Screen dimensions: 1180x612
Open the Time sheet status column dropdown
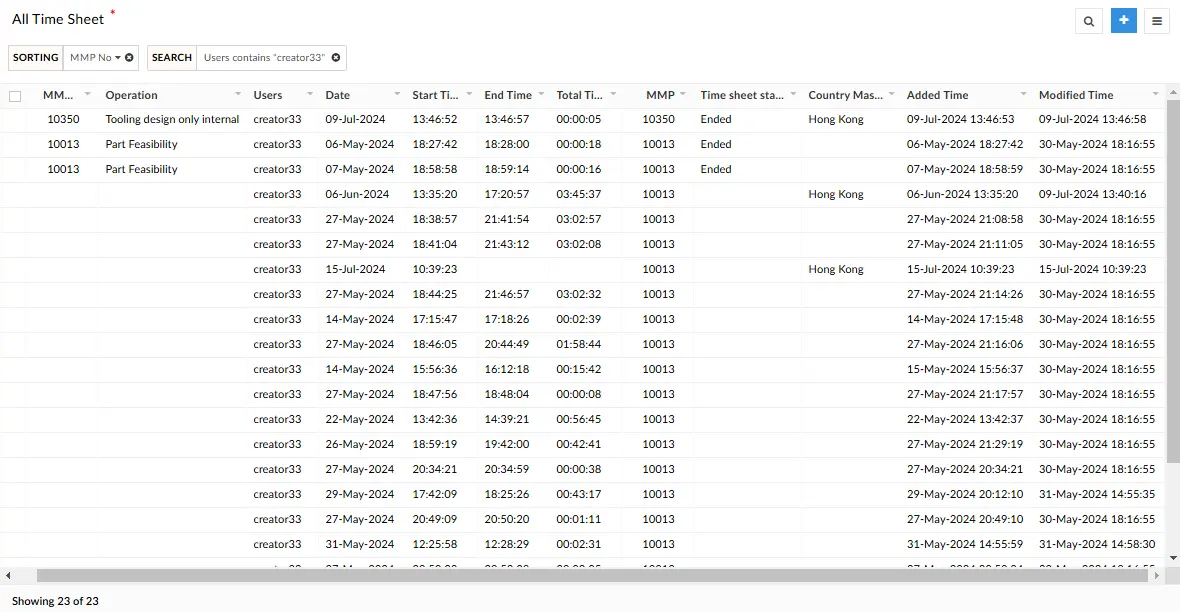coord(794,95)
